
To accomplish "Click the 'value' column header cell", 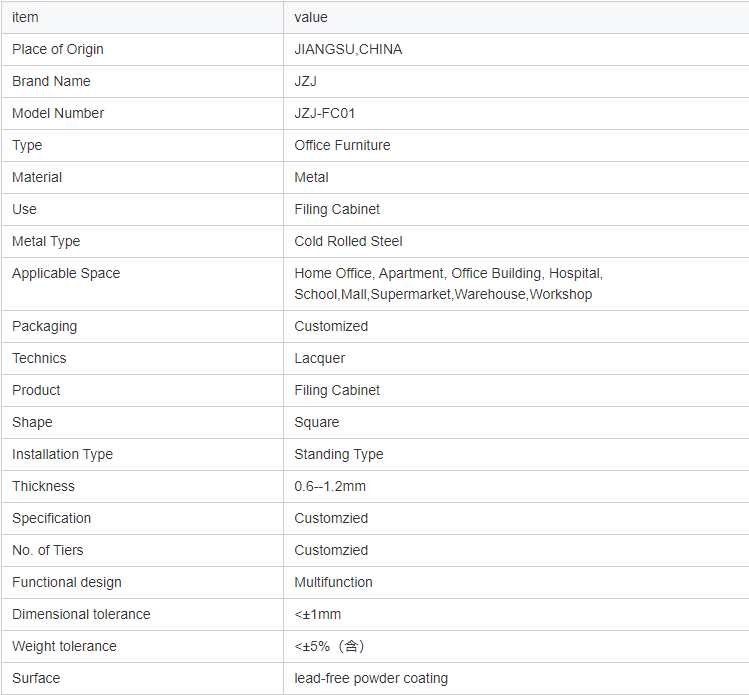I will tap(311, 17).
